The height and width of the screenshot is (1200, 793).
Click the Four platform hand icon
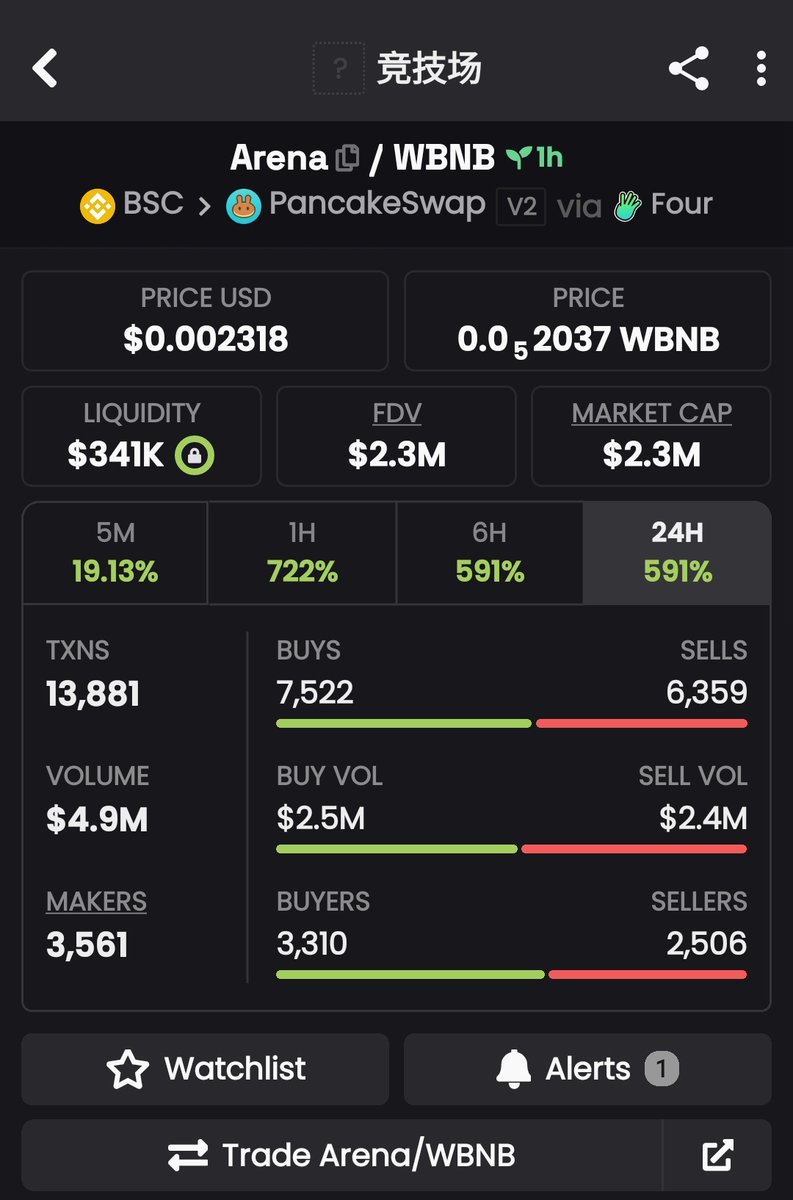(x=628, y=206)
